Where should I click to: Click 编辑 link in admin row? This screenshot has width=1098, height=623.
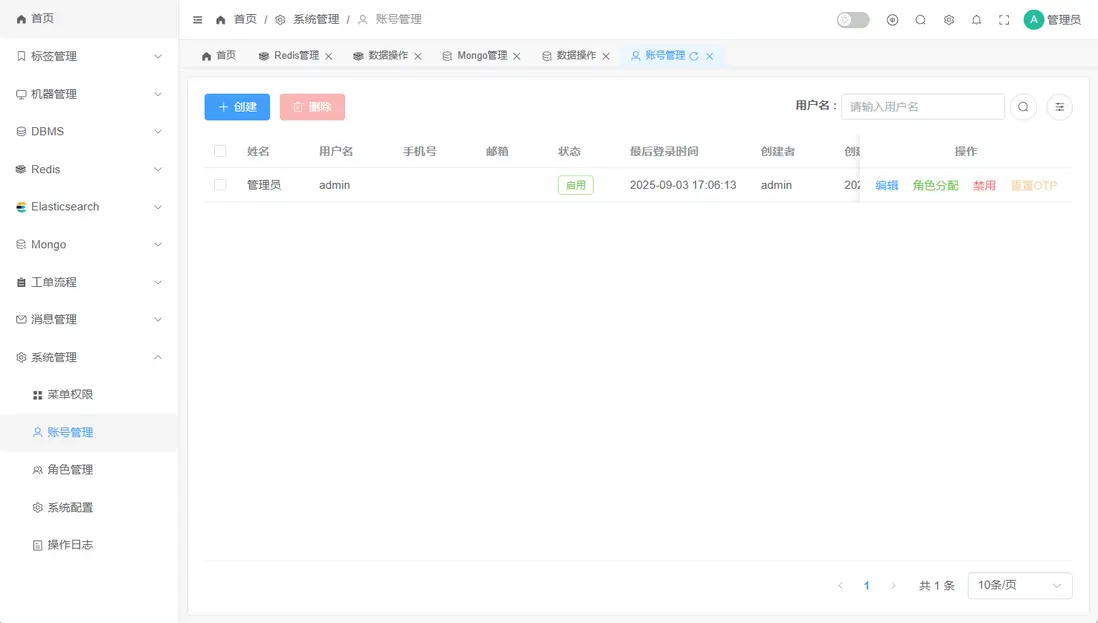point(887,186)
